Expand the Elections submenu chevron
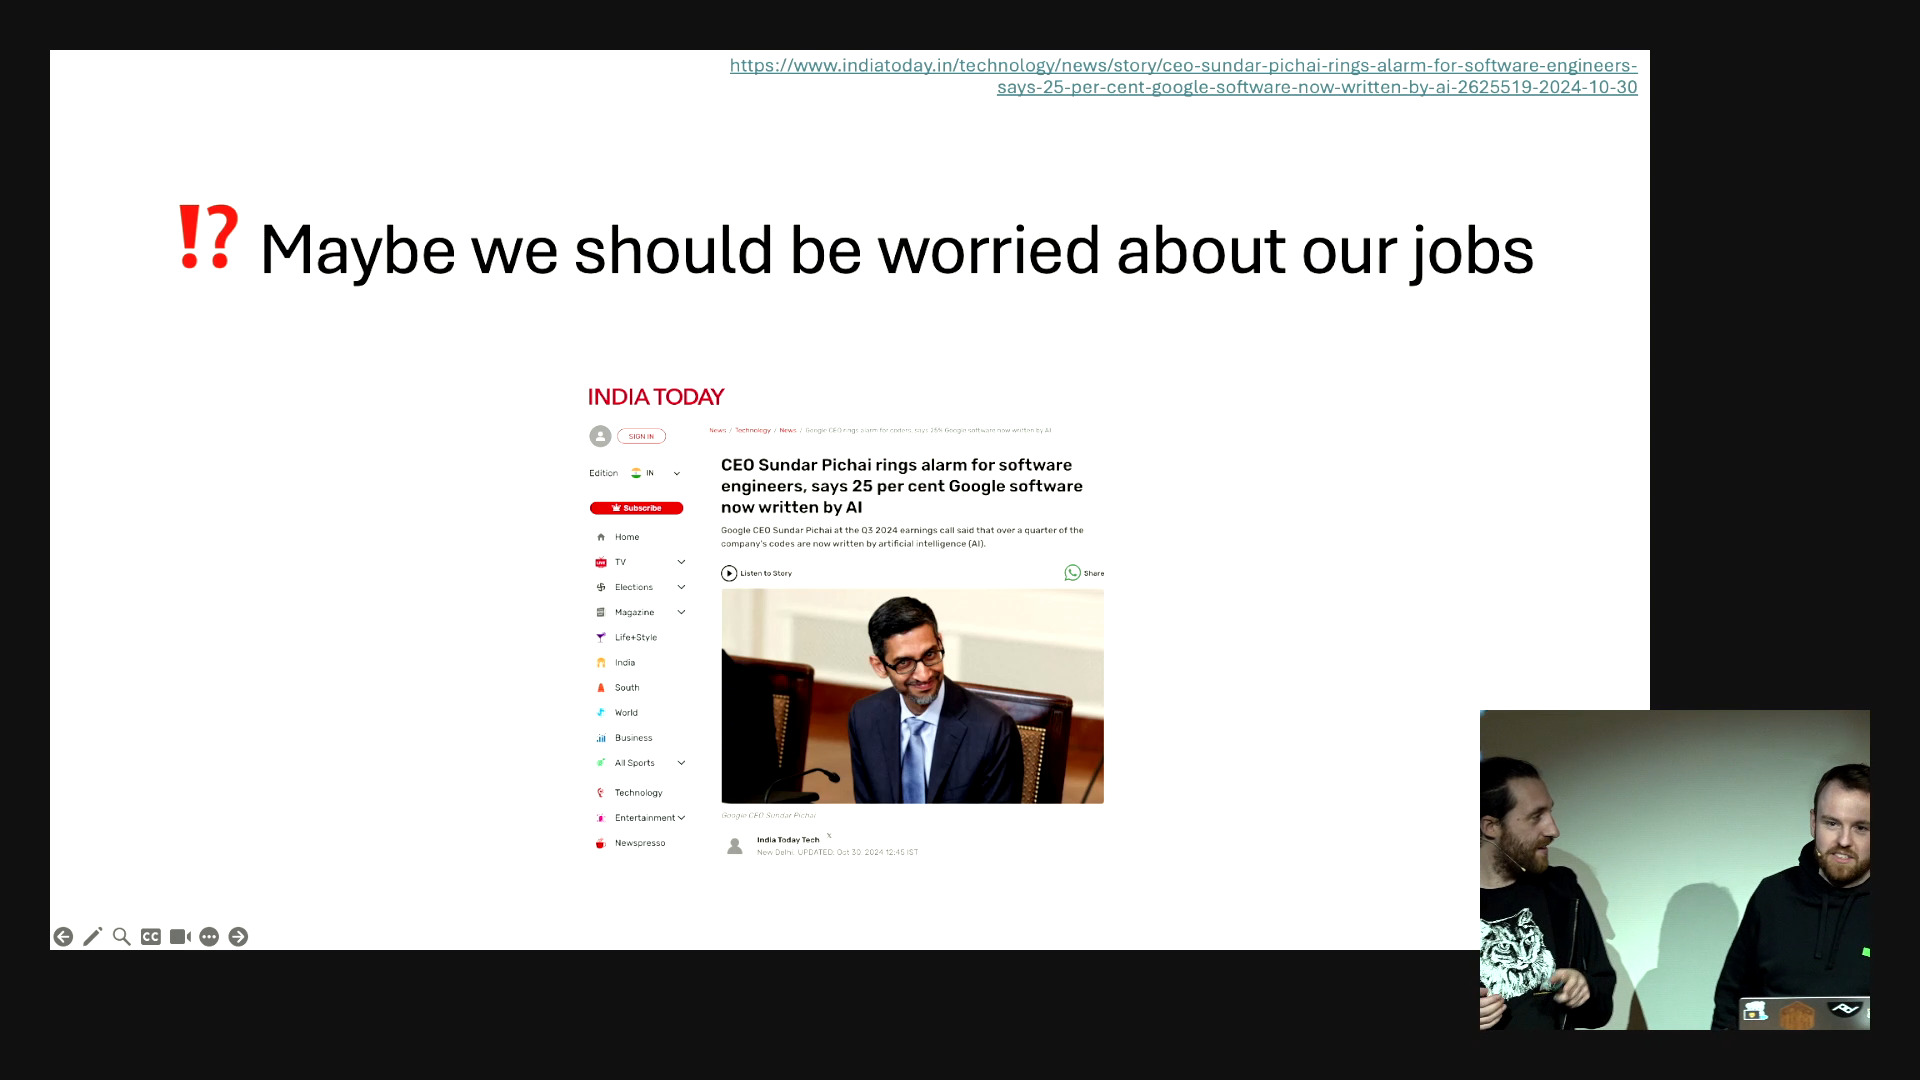This screenshot has height=1080, width=1920. (x=681, y=587)
